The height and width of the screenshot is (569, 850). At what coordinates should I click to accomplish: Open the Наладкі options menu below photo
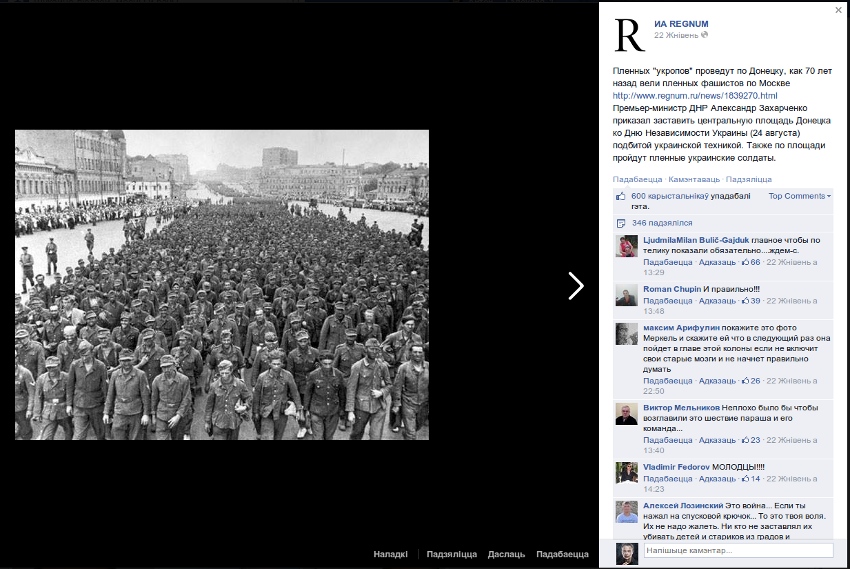391,554
